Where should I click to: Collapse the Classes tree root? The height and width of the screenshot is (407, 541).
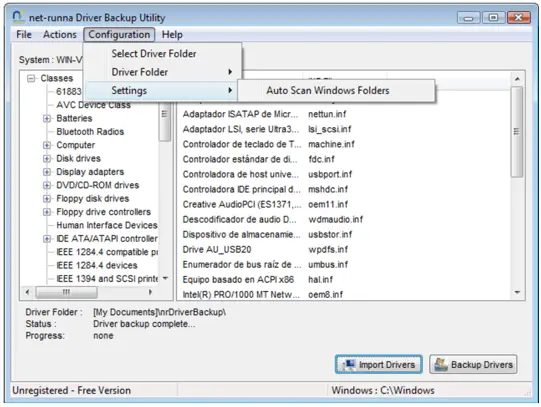31,79
